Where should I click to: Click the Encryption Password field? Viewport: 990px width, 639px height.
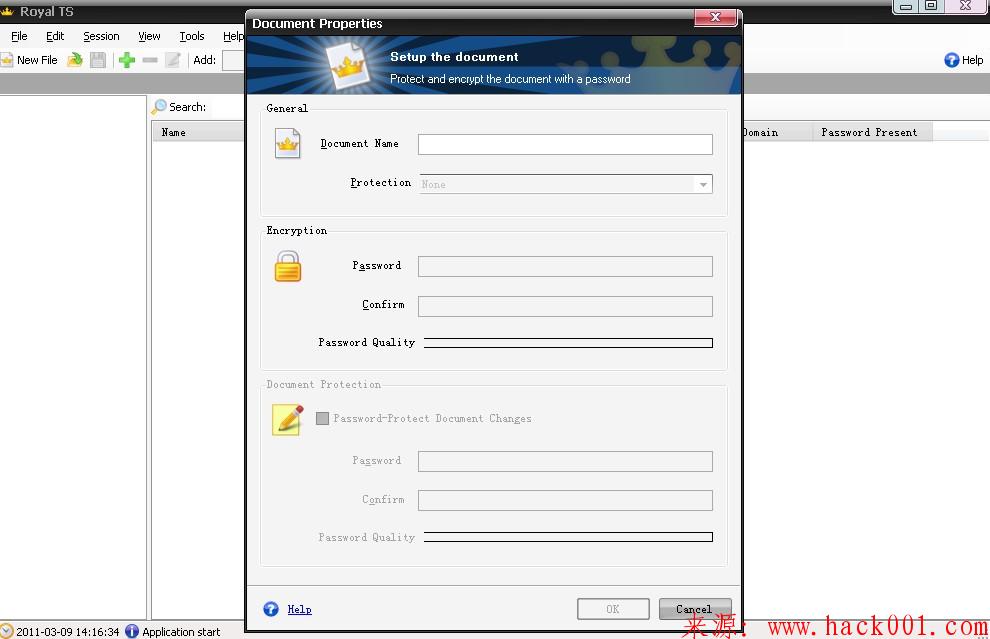pyautogui.click(x=565, y=266)
